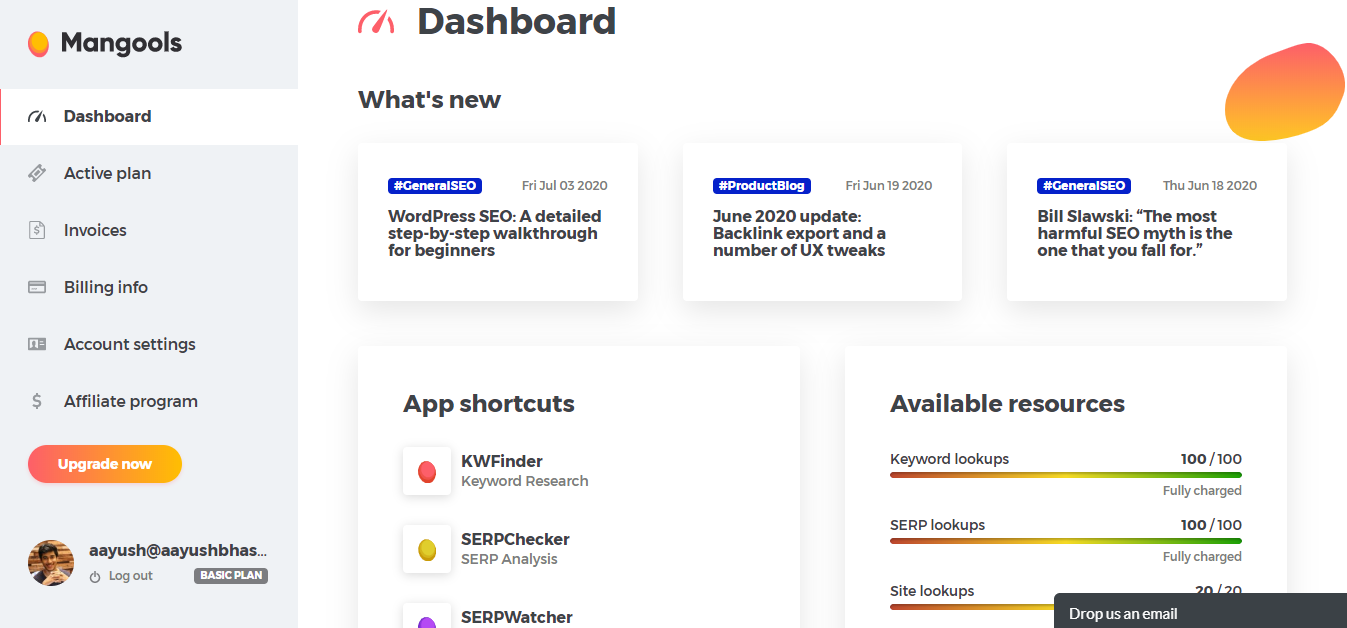The width and height of the screenshot is (1347, 628).
Task: Click the Keyword lookups progress bar
Action: point(1066,475)
